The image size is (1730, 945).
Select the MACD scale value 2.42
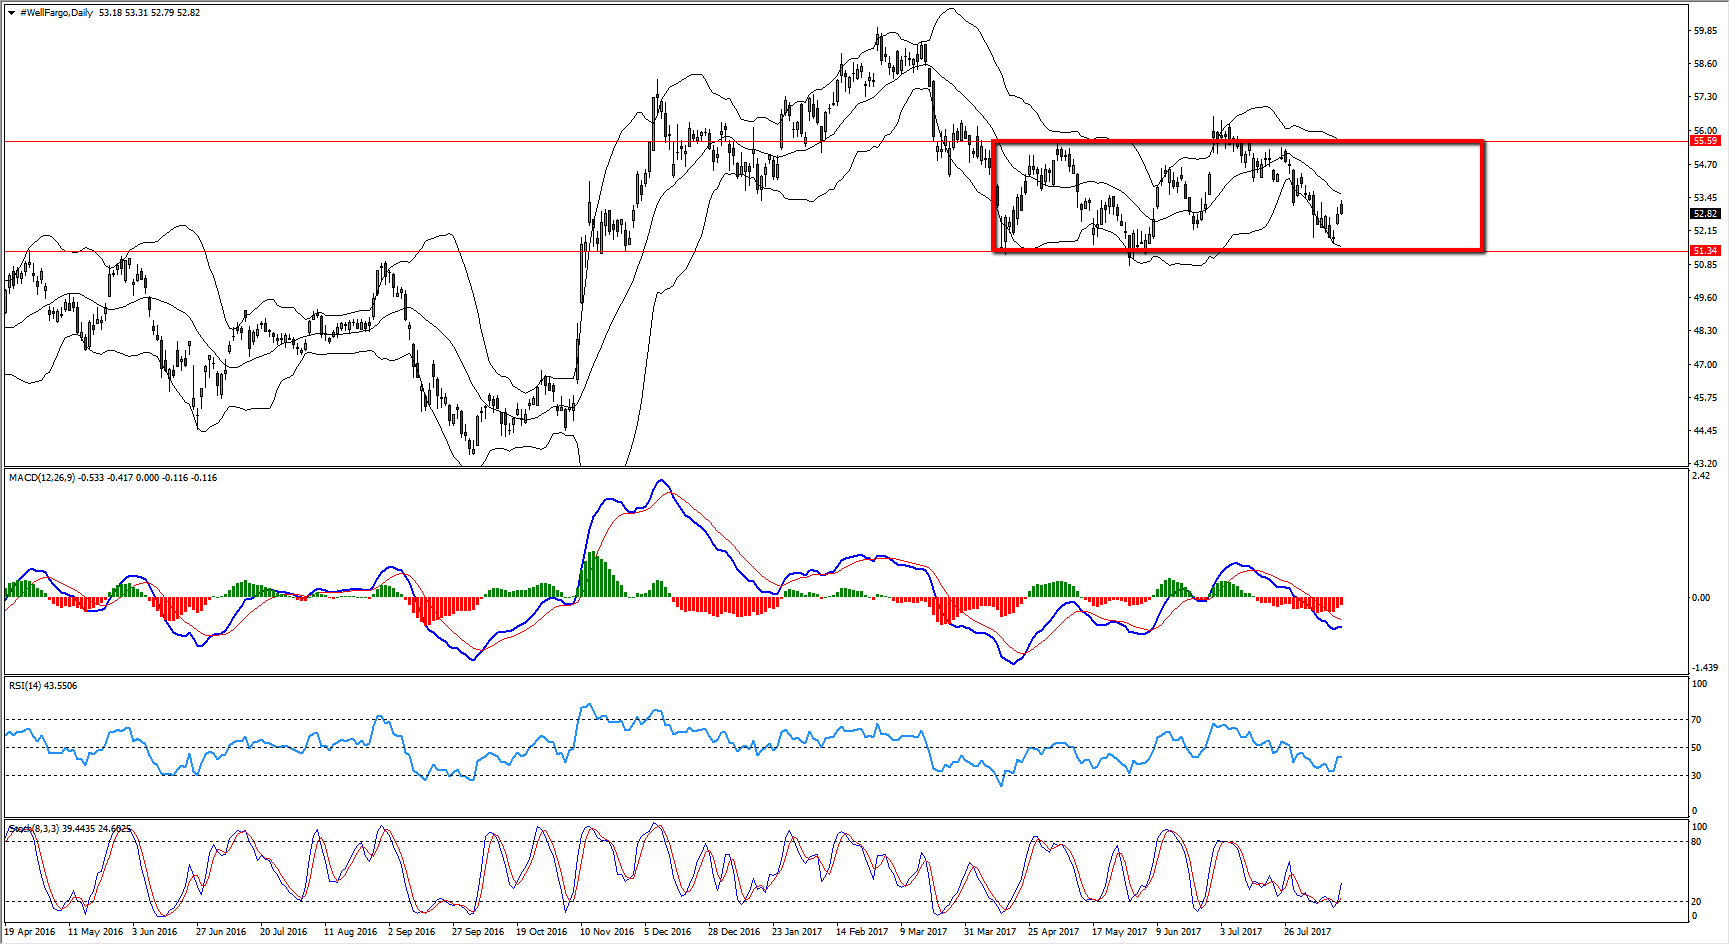pos(1701,476)
